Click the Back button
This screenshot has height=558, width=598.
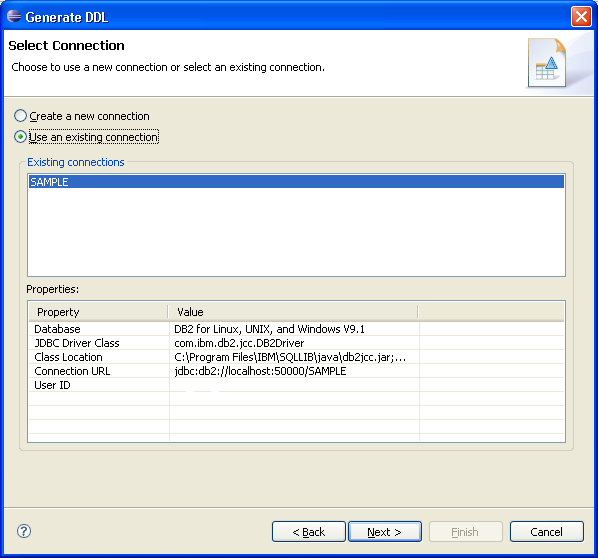(309, 531)
